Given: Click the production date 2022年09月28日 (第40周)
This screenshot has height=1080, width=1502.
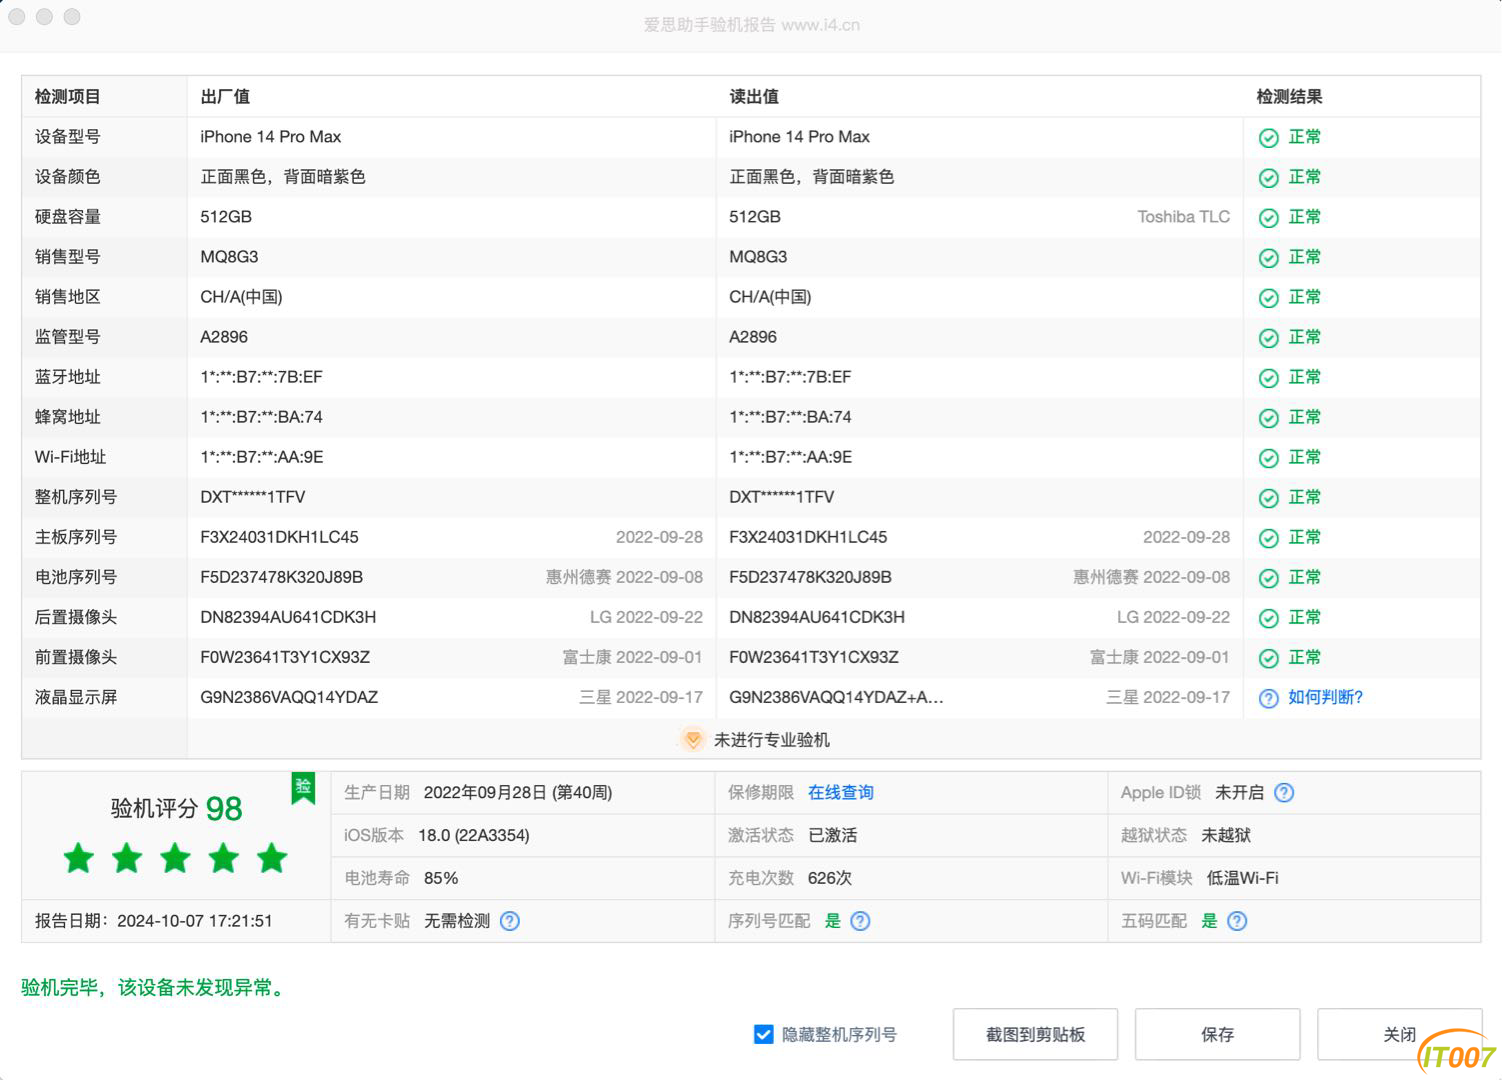Looking at the screenshot, I should pyautogui.click(x=518, y=792).
